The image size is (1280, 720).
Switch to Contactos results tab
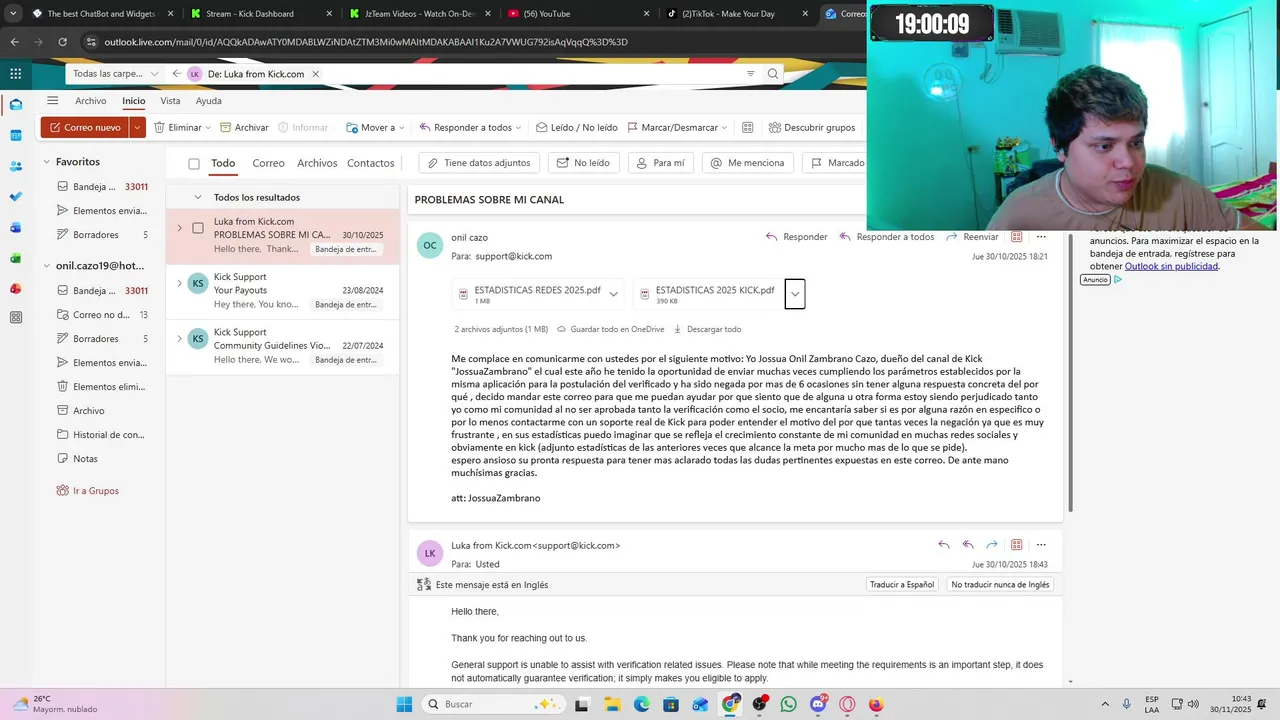[371, 163]
